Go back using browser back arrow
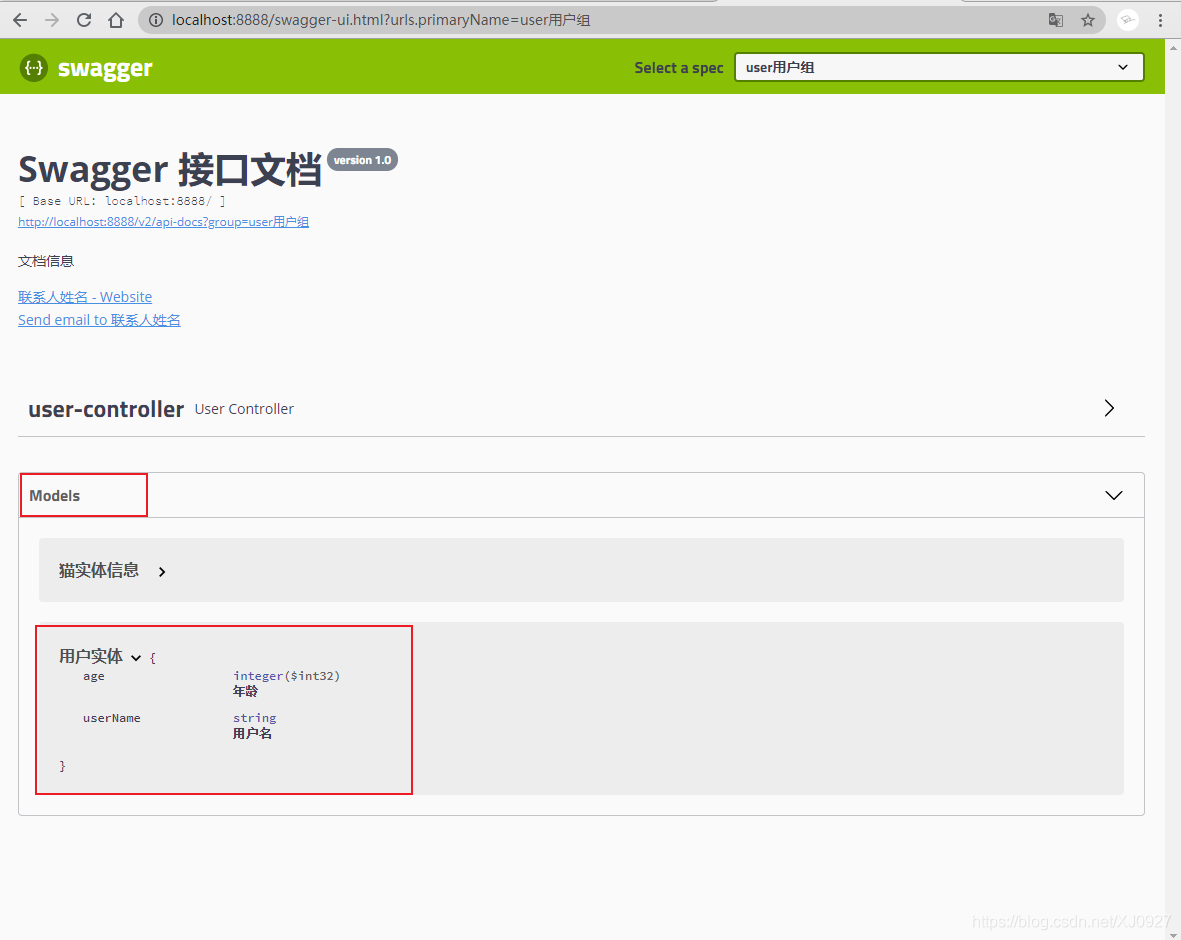Viewport: 1181px width, 940px height. pos(20,20)
